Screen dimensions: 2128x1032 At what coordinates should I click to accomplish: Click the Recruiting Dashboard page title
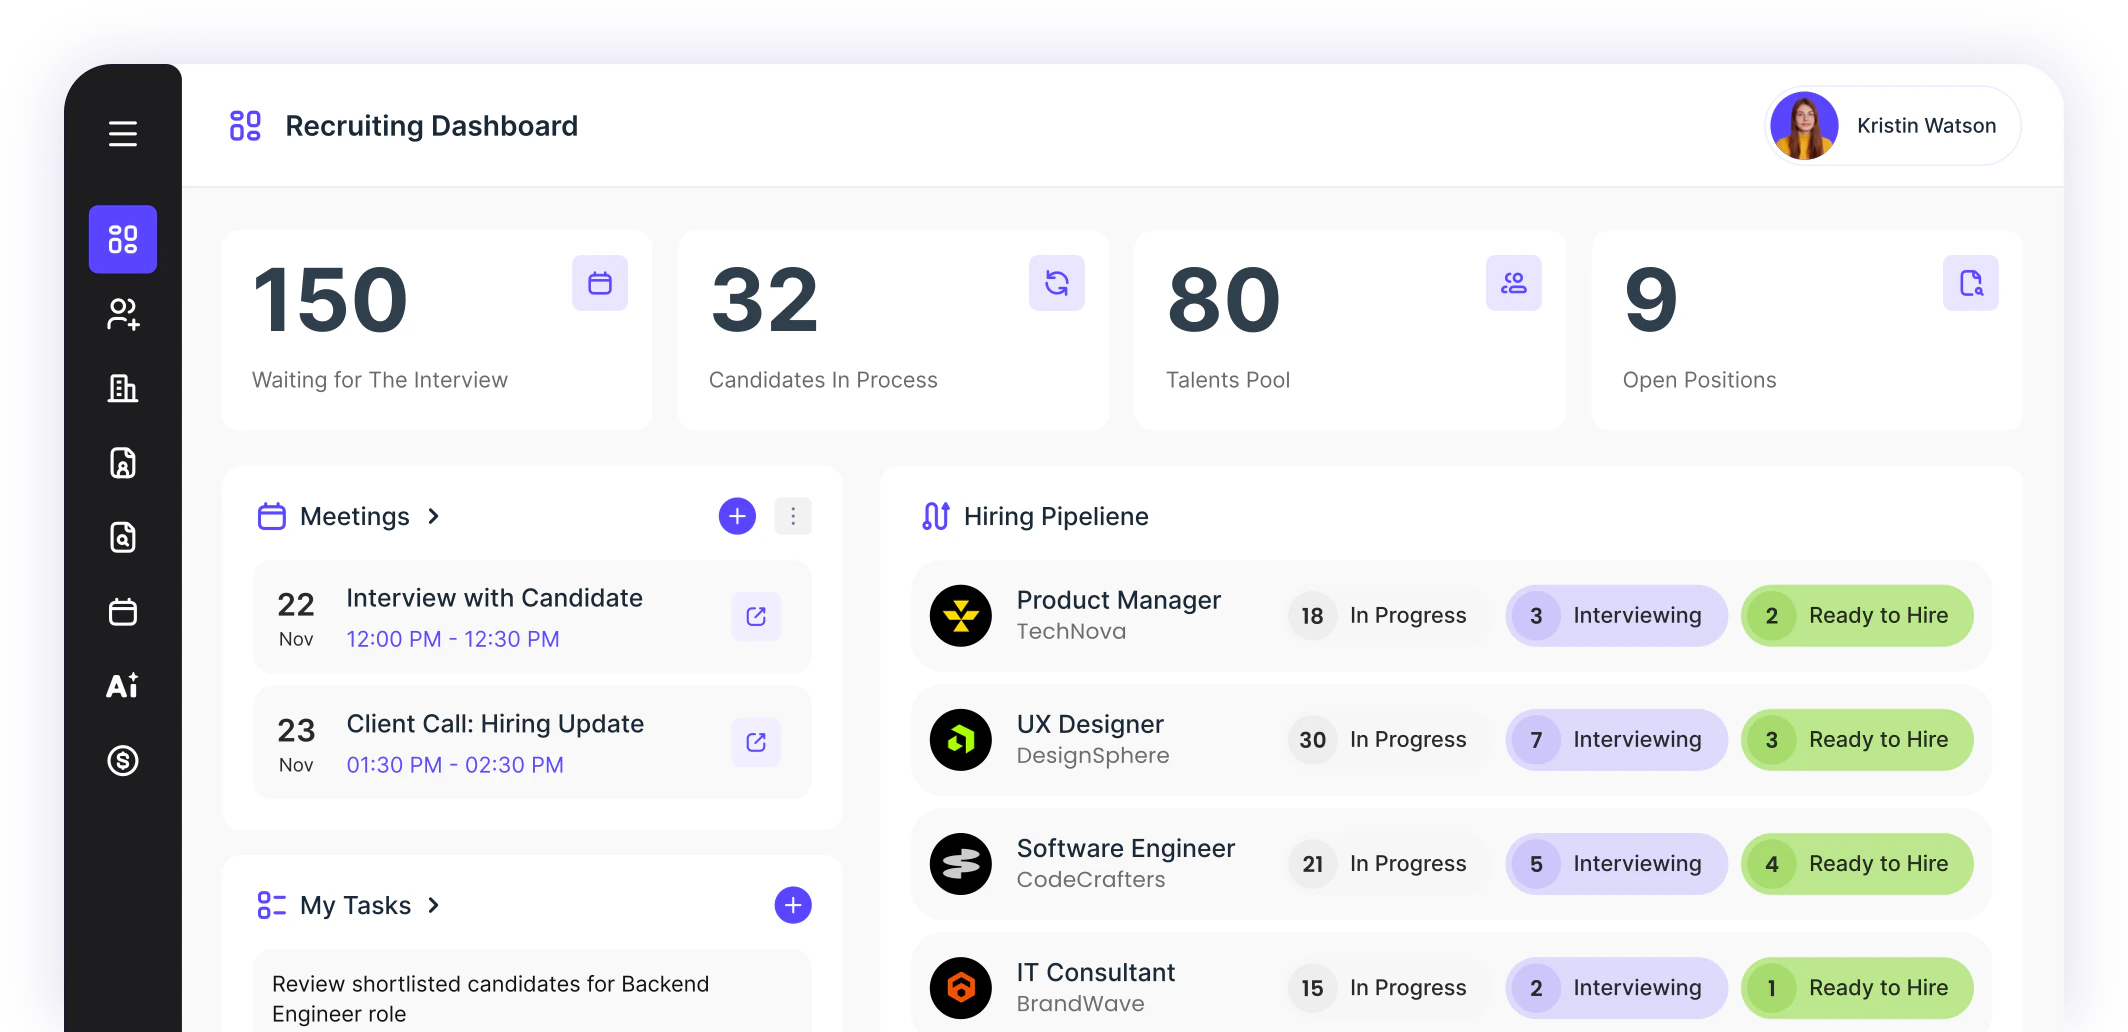[x=432, y=126]
